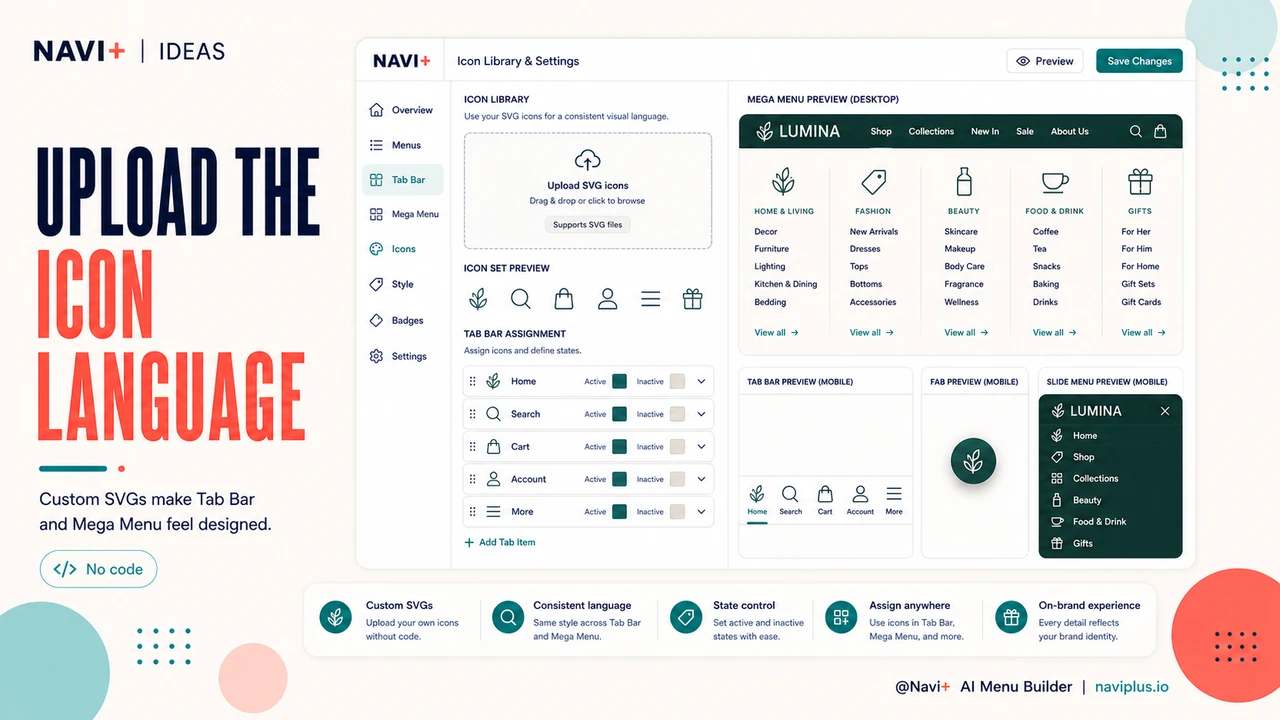Click the Fashion tag icon in mega menu
1280x720 pixels.
point(873,181)
